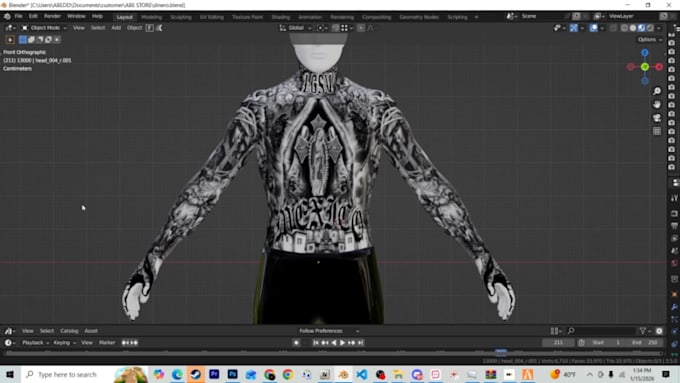The height and width of the screenshot is (383, 680).
Task: Open the viewport Select menu
Action: tap(98, 28)
